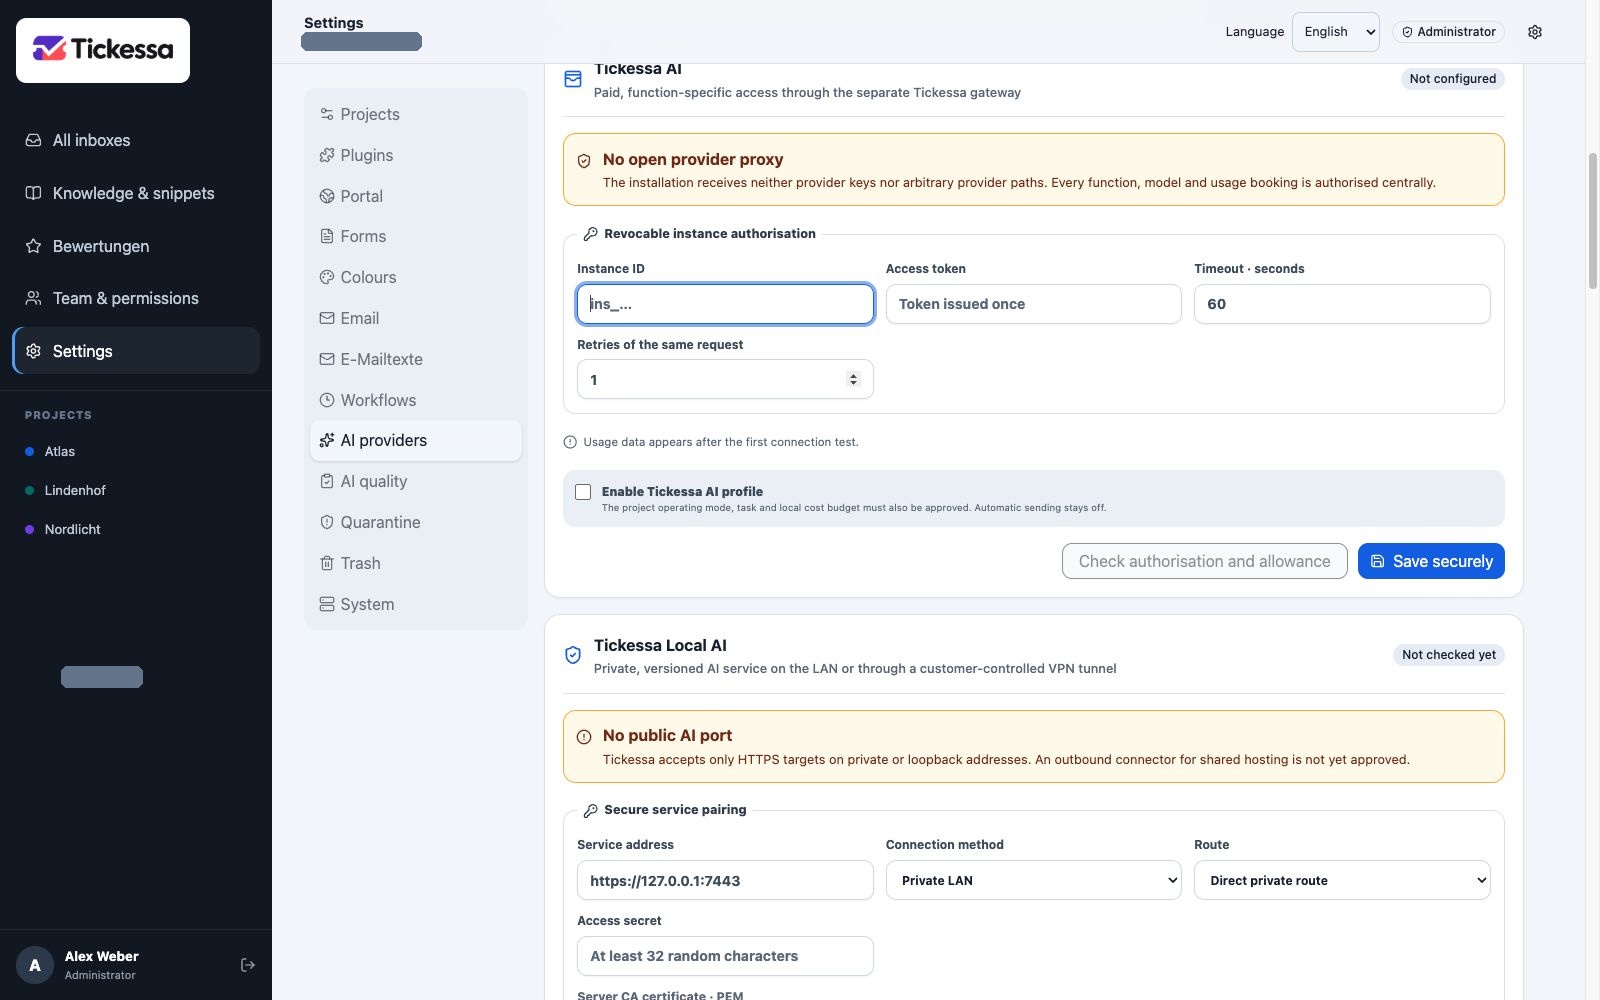Image resolution: width=1600 pixels, height=1000 pixels.
Task: Open the Settings item in the main sidebar
Action: (x=136, y=351)
